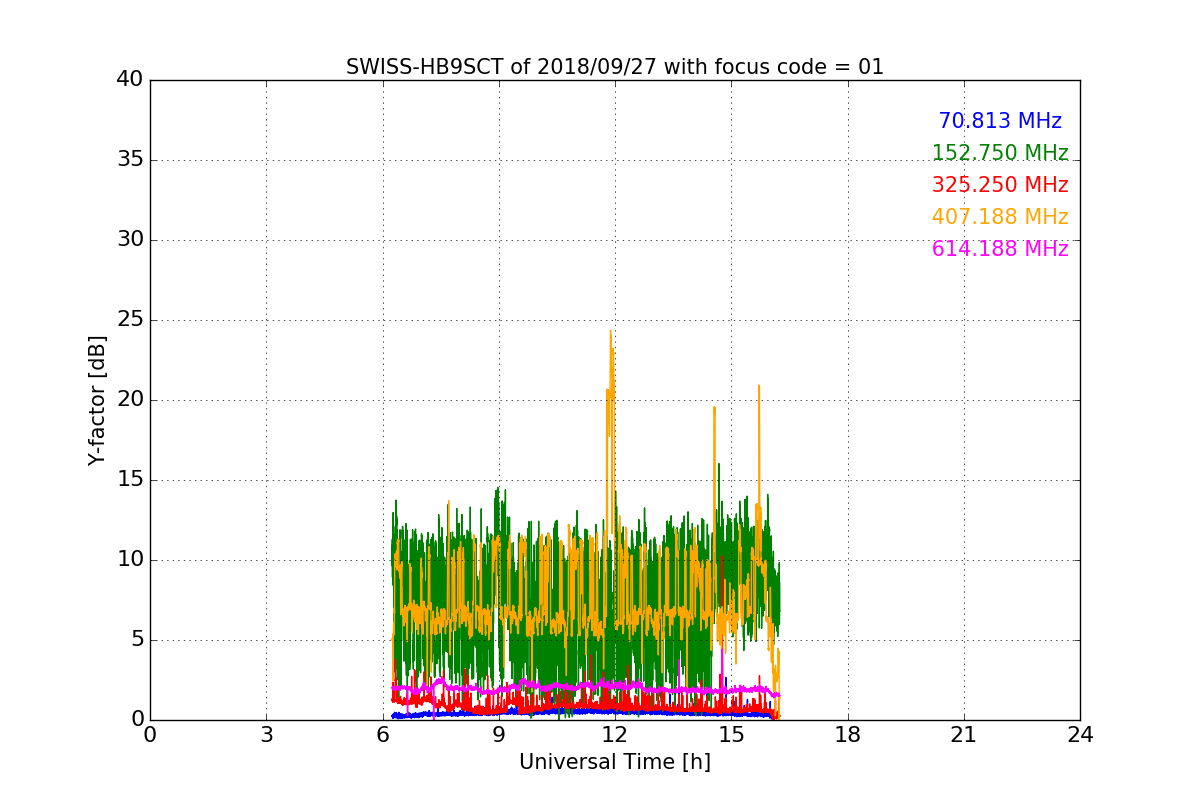
Task: Select the 70.813 MHz legend label
Action: [1000, 121]
